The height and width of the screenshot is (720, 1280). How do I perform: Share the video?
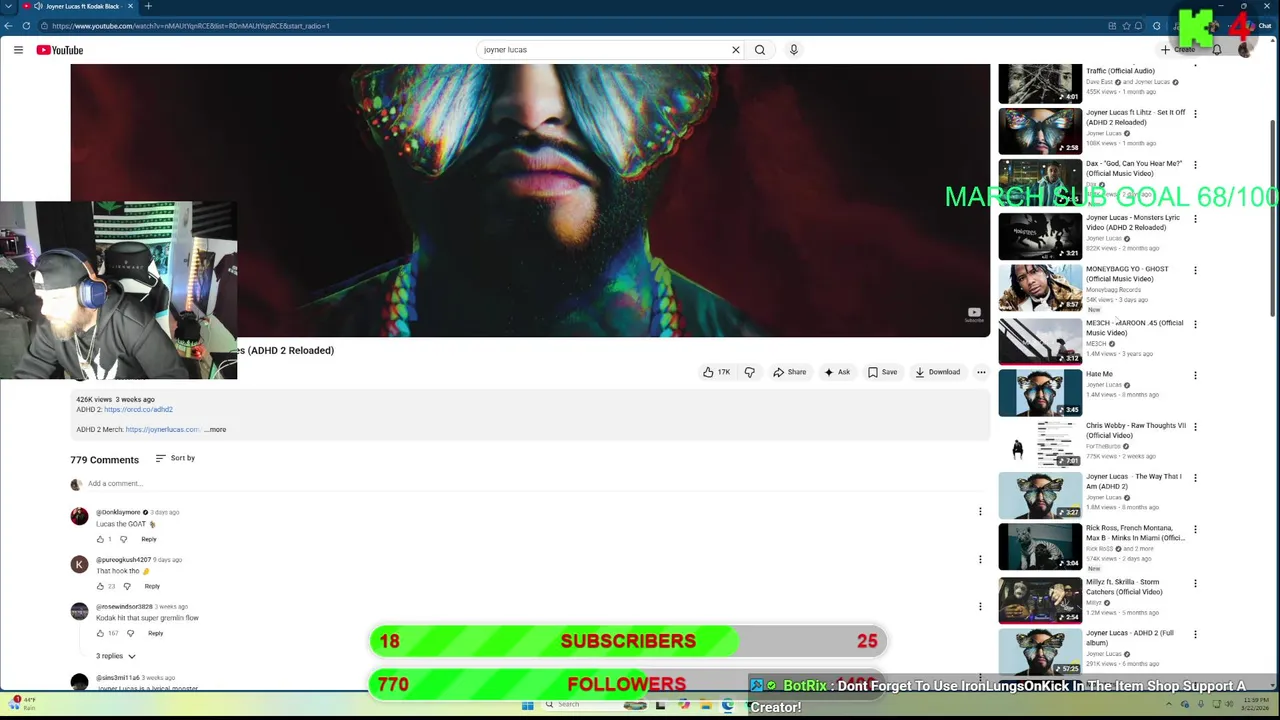pos(789,372)
